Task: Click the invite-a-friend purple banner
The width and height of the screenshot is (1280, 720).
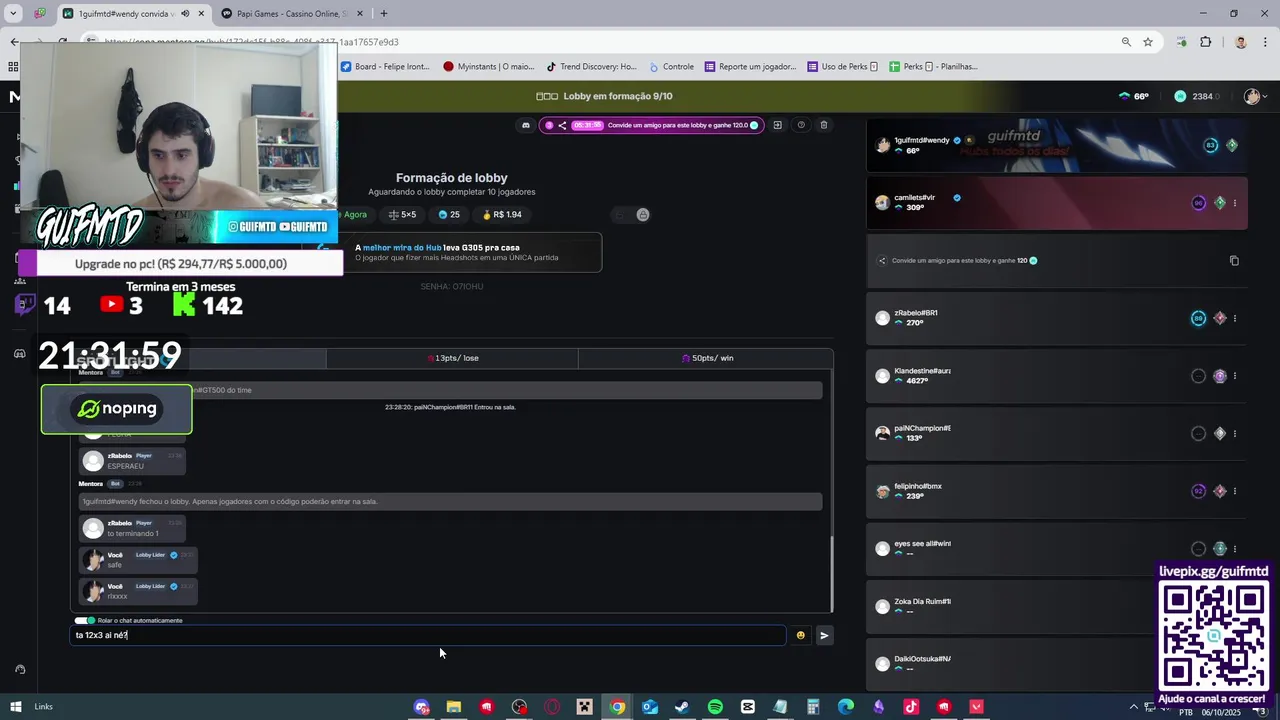Action: coord(651,125)
